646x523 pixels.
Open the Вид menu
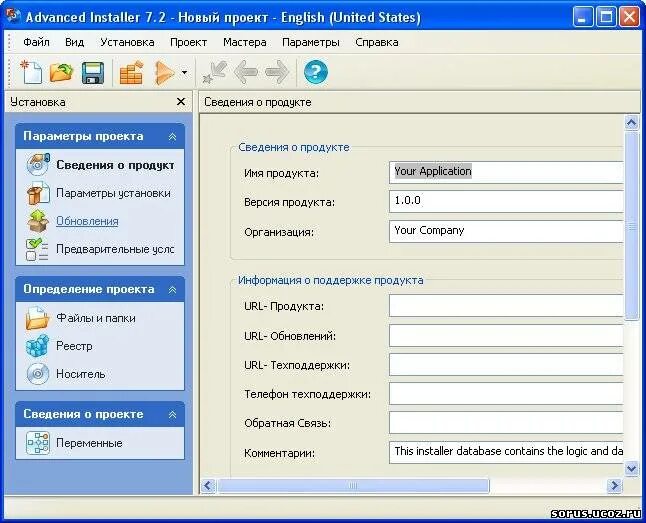pyautogui.click(x=75, y=42)
